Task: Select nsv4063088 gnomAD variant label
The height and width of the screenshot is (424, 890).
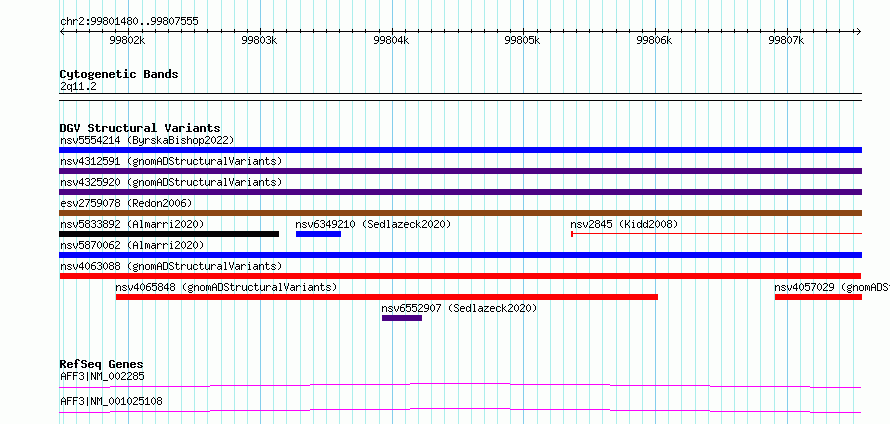Action: pyautogui.click(x=171, y=266)
